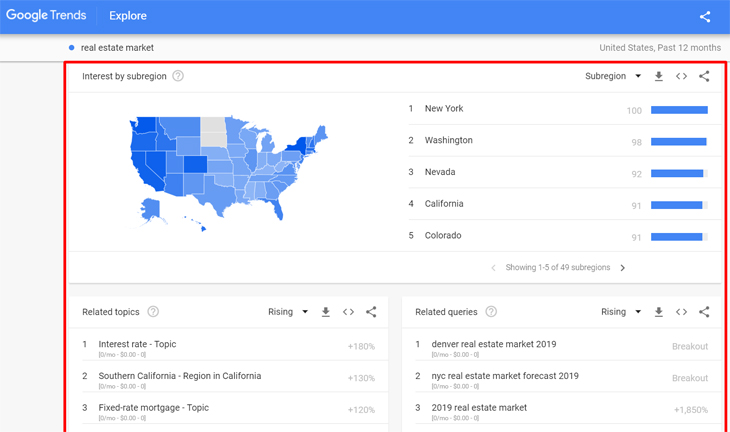Screen dimensions: 730x432
Task: Click Nevada's interest bar showing 92
Action: coord(679,173)
